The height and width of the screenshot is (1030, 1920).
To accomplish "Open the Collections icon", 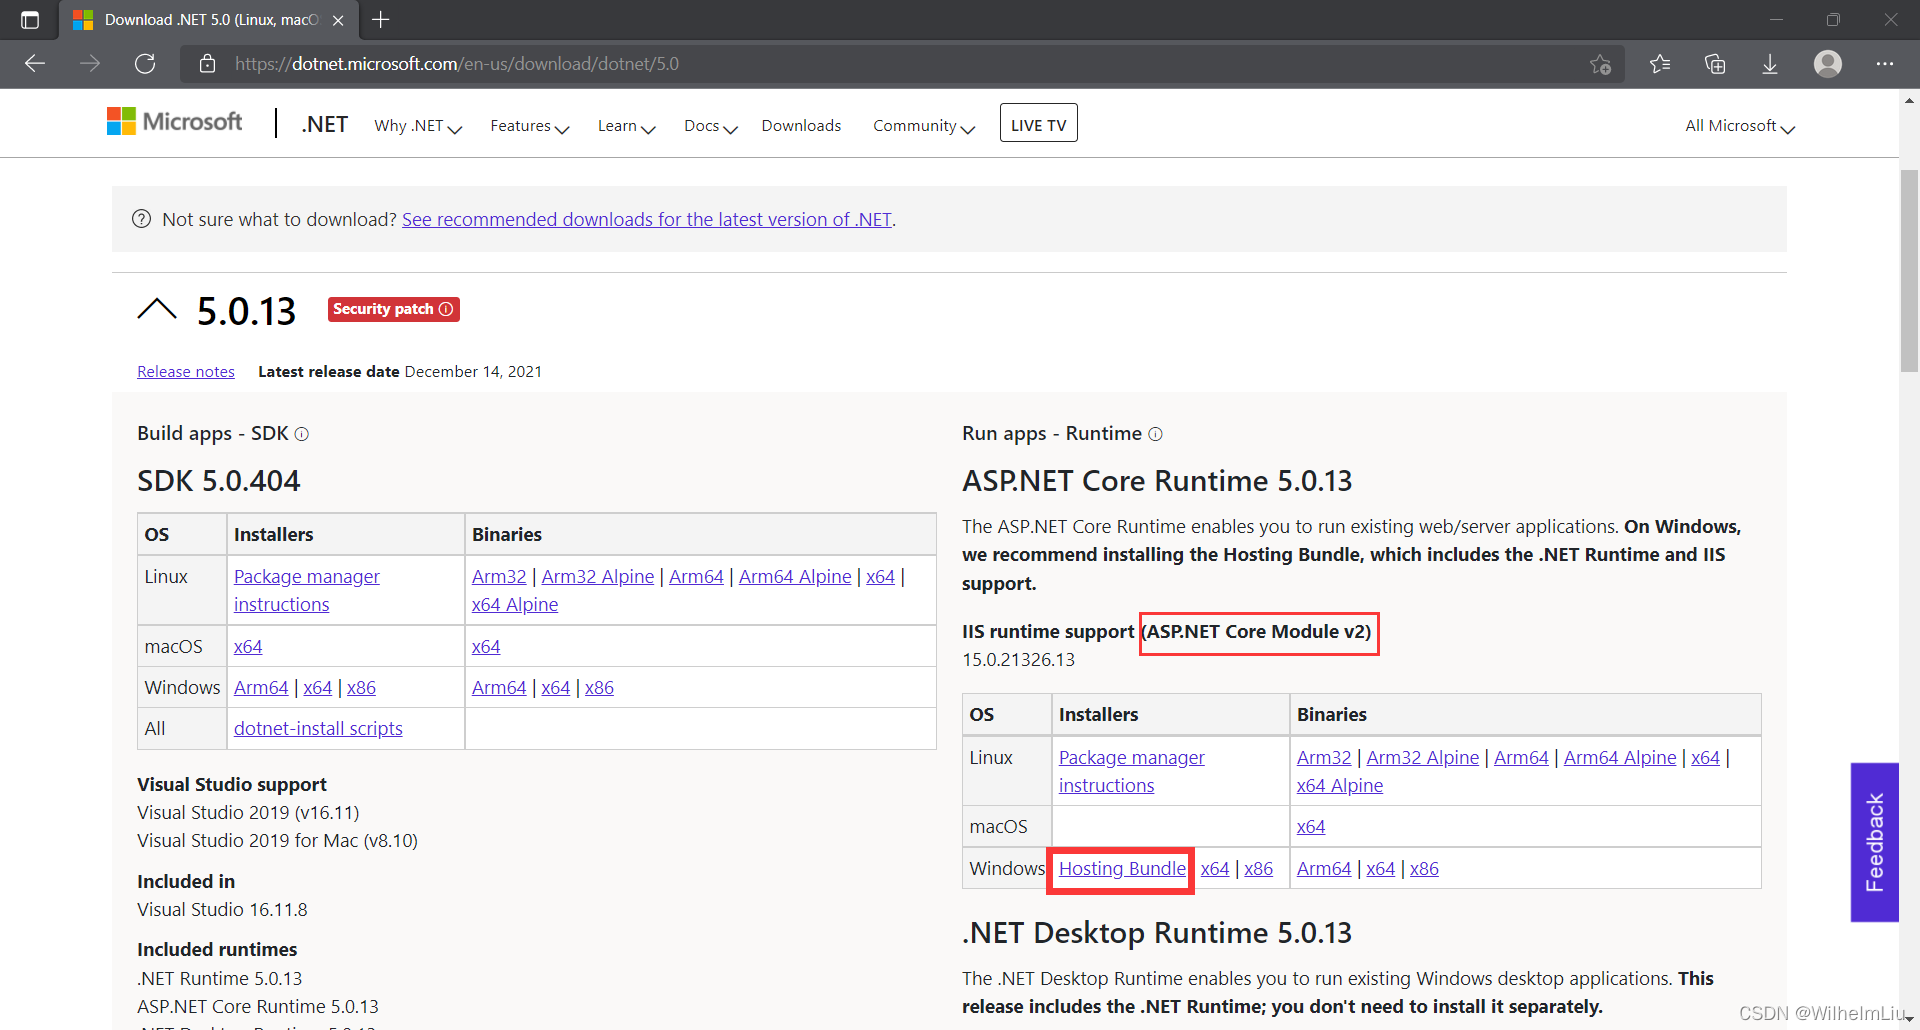I will (x=1715, y=64).
